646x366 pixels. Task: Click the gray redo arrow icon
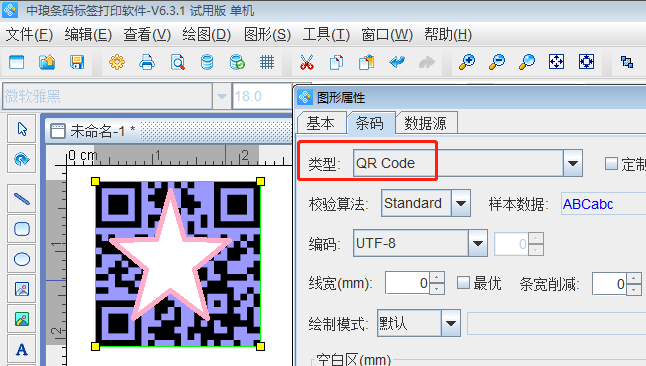pyautogui.click(x=427, y=63)
